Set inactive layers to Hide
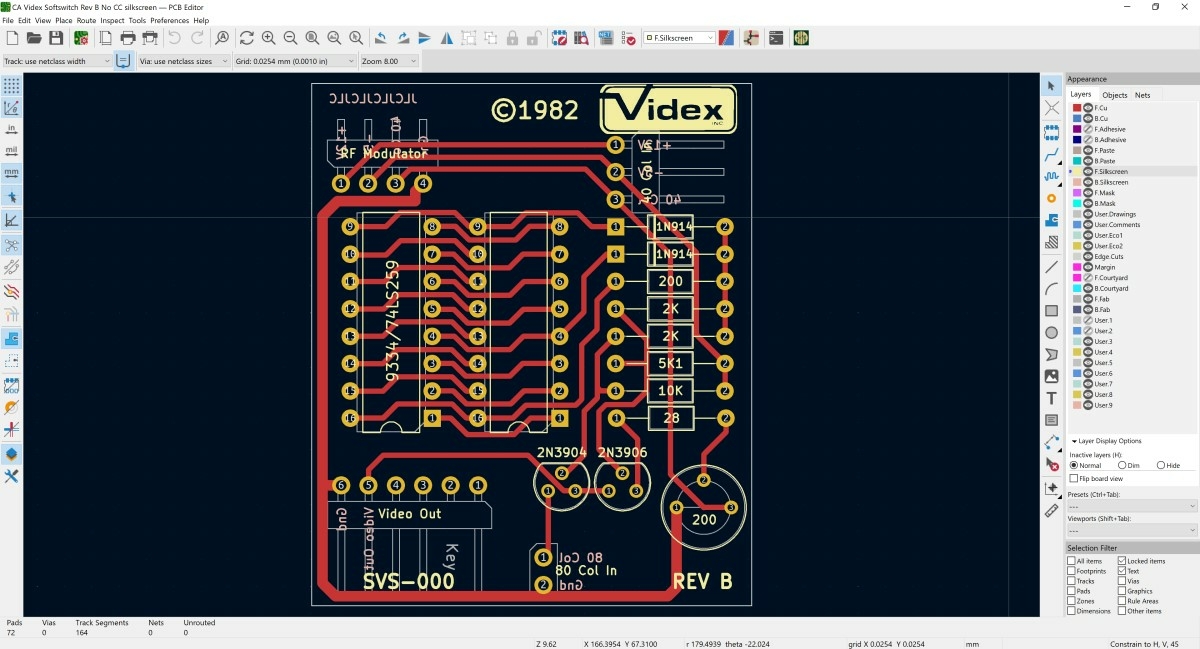1200x649 pixels. [1161, 465]
